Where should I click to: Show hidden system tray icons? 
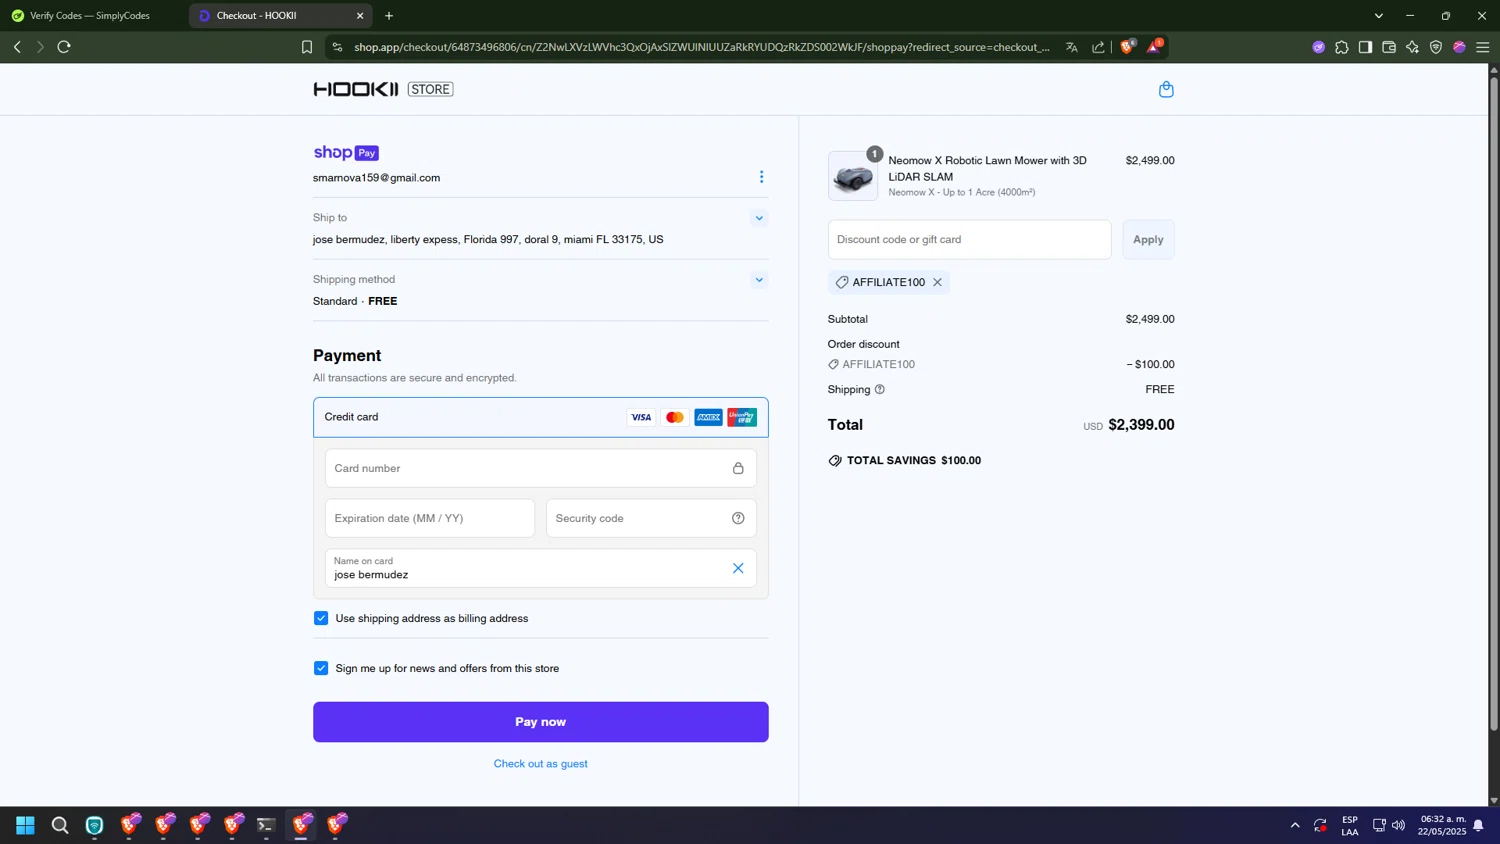[1295, 825]
